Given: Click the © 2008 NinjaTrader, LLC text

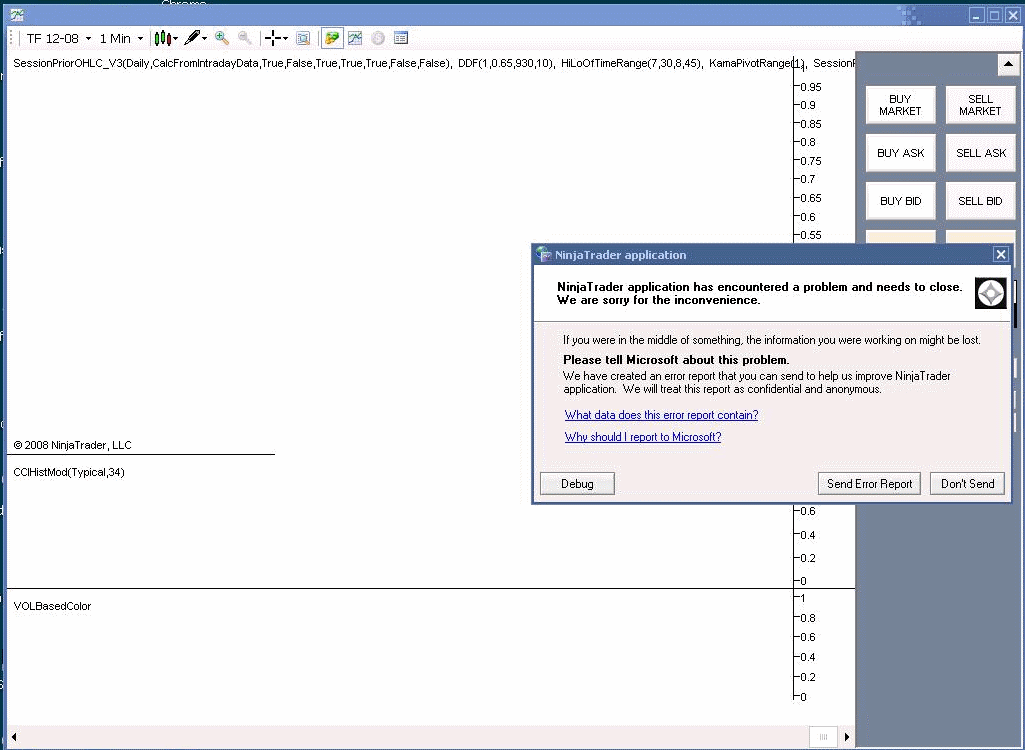Looking at the screenshot, I should (x=73, y=445).
